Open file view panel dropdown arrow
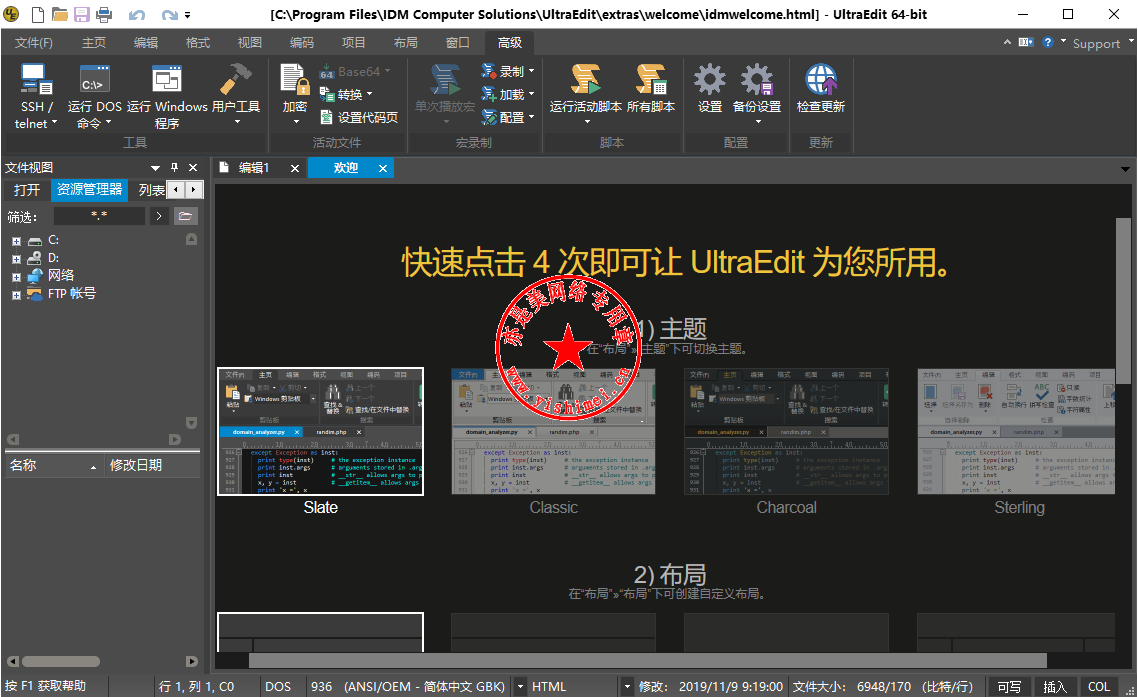1138x697 pixels. [x=155, y=168]
